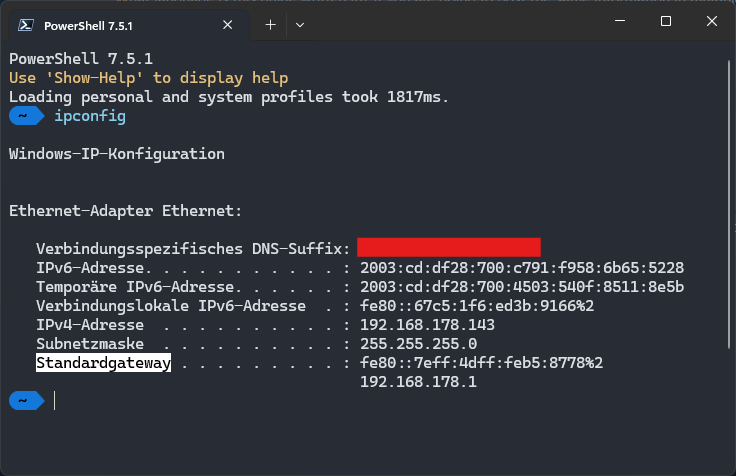The height and width of the screenshot is (476, 736).
Task: Click the Windows-IP-Konfiguration line
Action: tap(116, 154)
